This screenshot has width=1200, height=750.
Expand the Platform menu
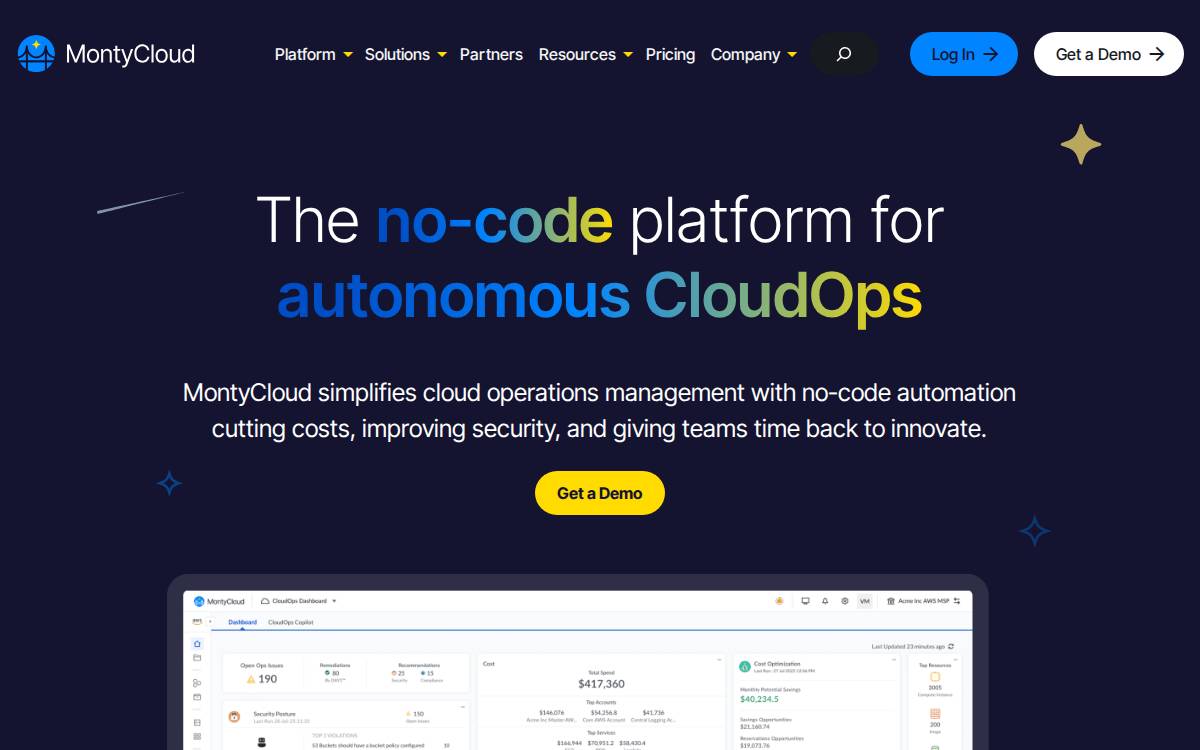(313, 54)
